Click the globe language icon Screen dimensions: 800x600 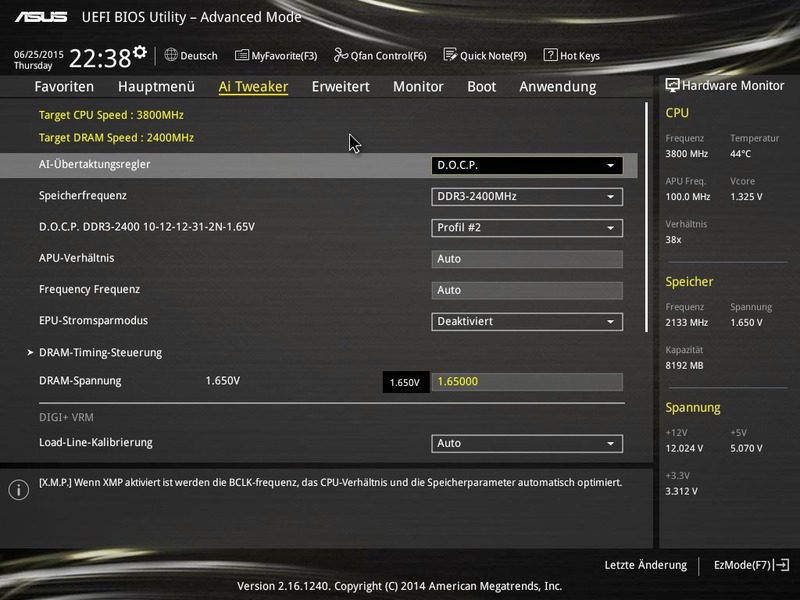[171, 55]
